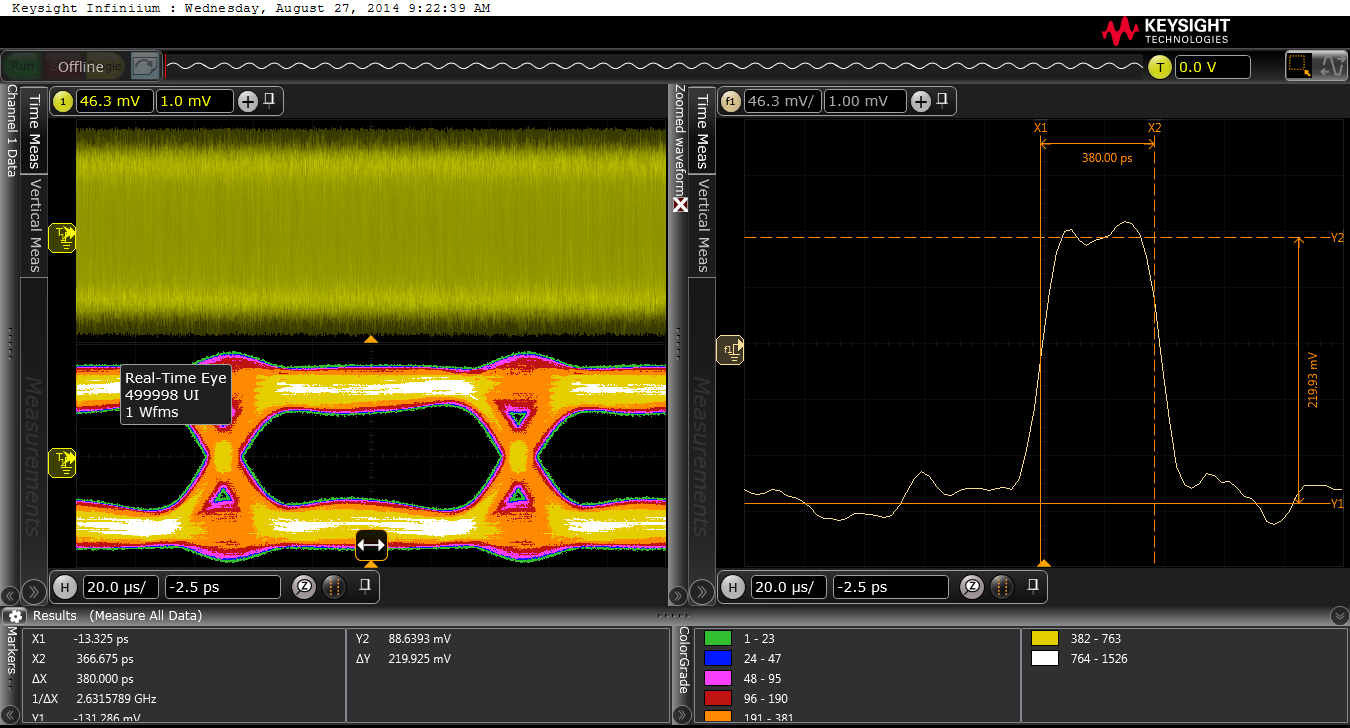Expand the right horizontal toolbar double arrow
1350x728 pixels.
coord(702,592)
